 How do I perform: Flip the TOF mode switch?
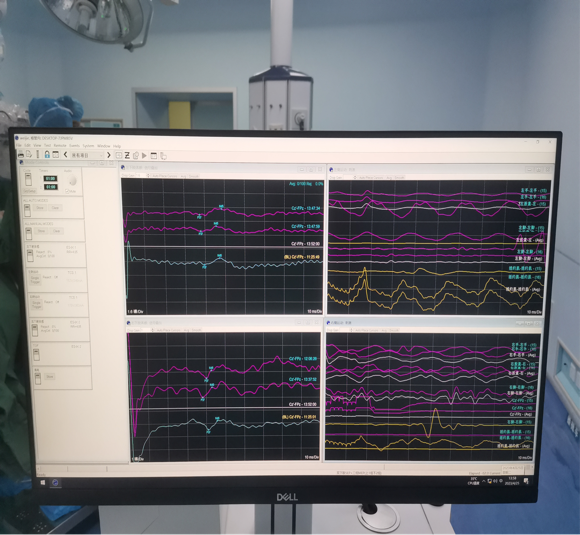coord(36,354)
